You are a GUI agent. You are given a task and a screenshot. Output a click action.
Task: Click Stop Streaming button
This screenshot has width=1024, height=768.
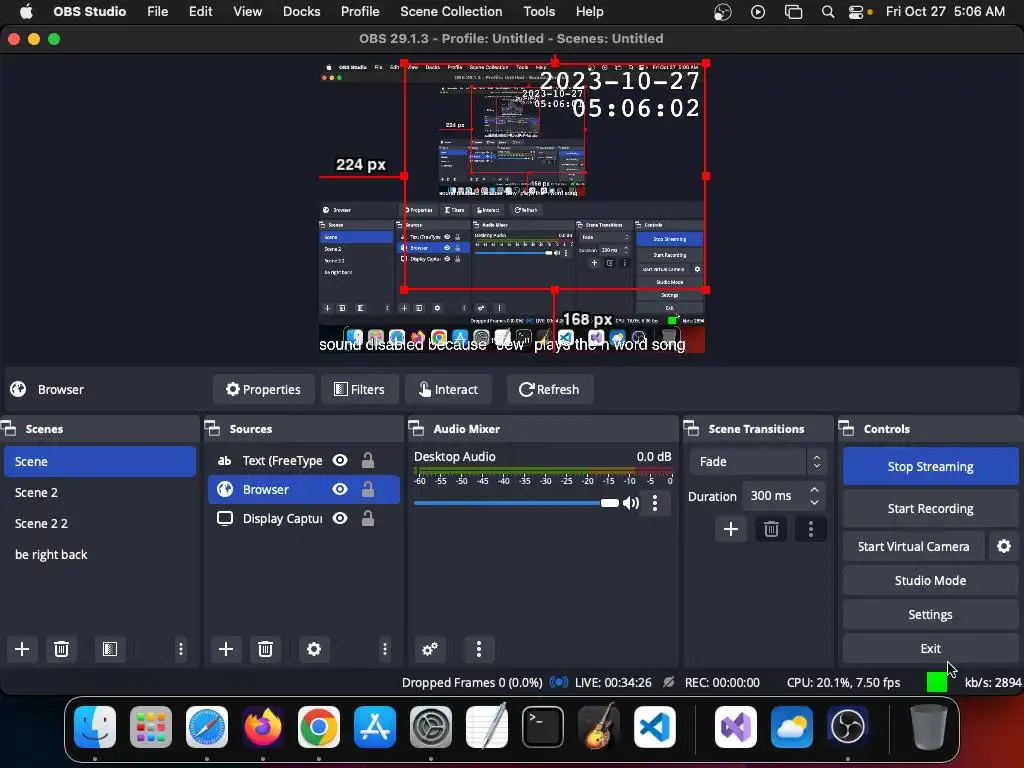[x=930, y=466]
